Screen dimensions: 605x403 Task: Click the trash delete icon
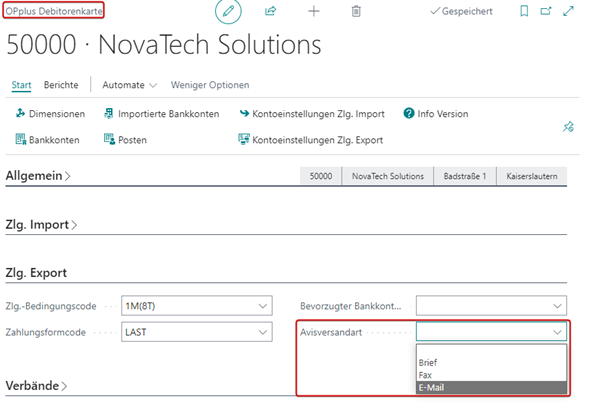(356, 11)
